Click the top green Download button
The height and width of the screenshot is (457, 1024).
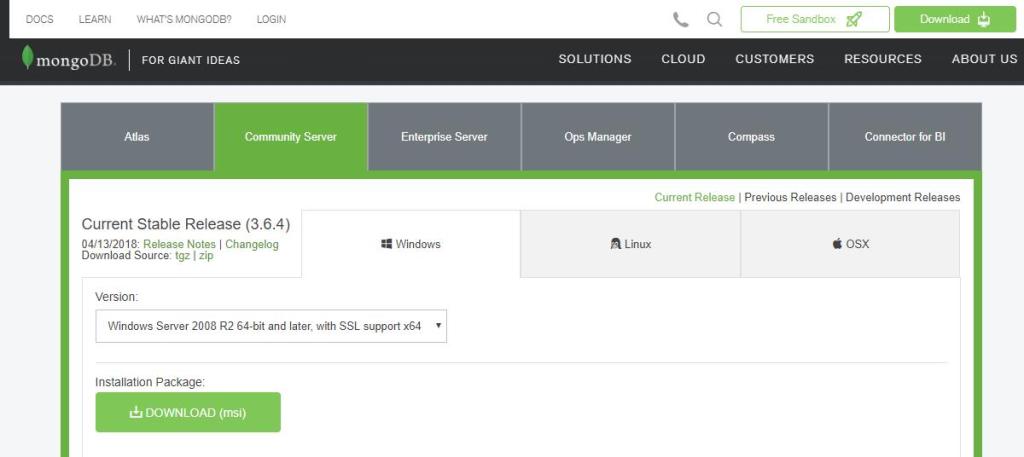955,19
